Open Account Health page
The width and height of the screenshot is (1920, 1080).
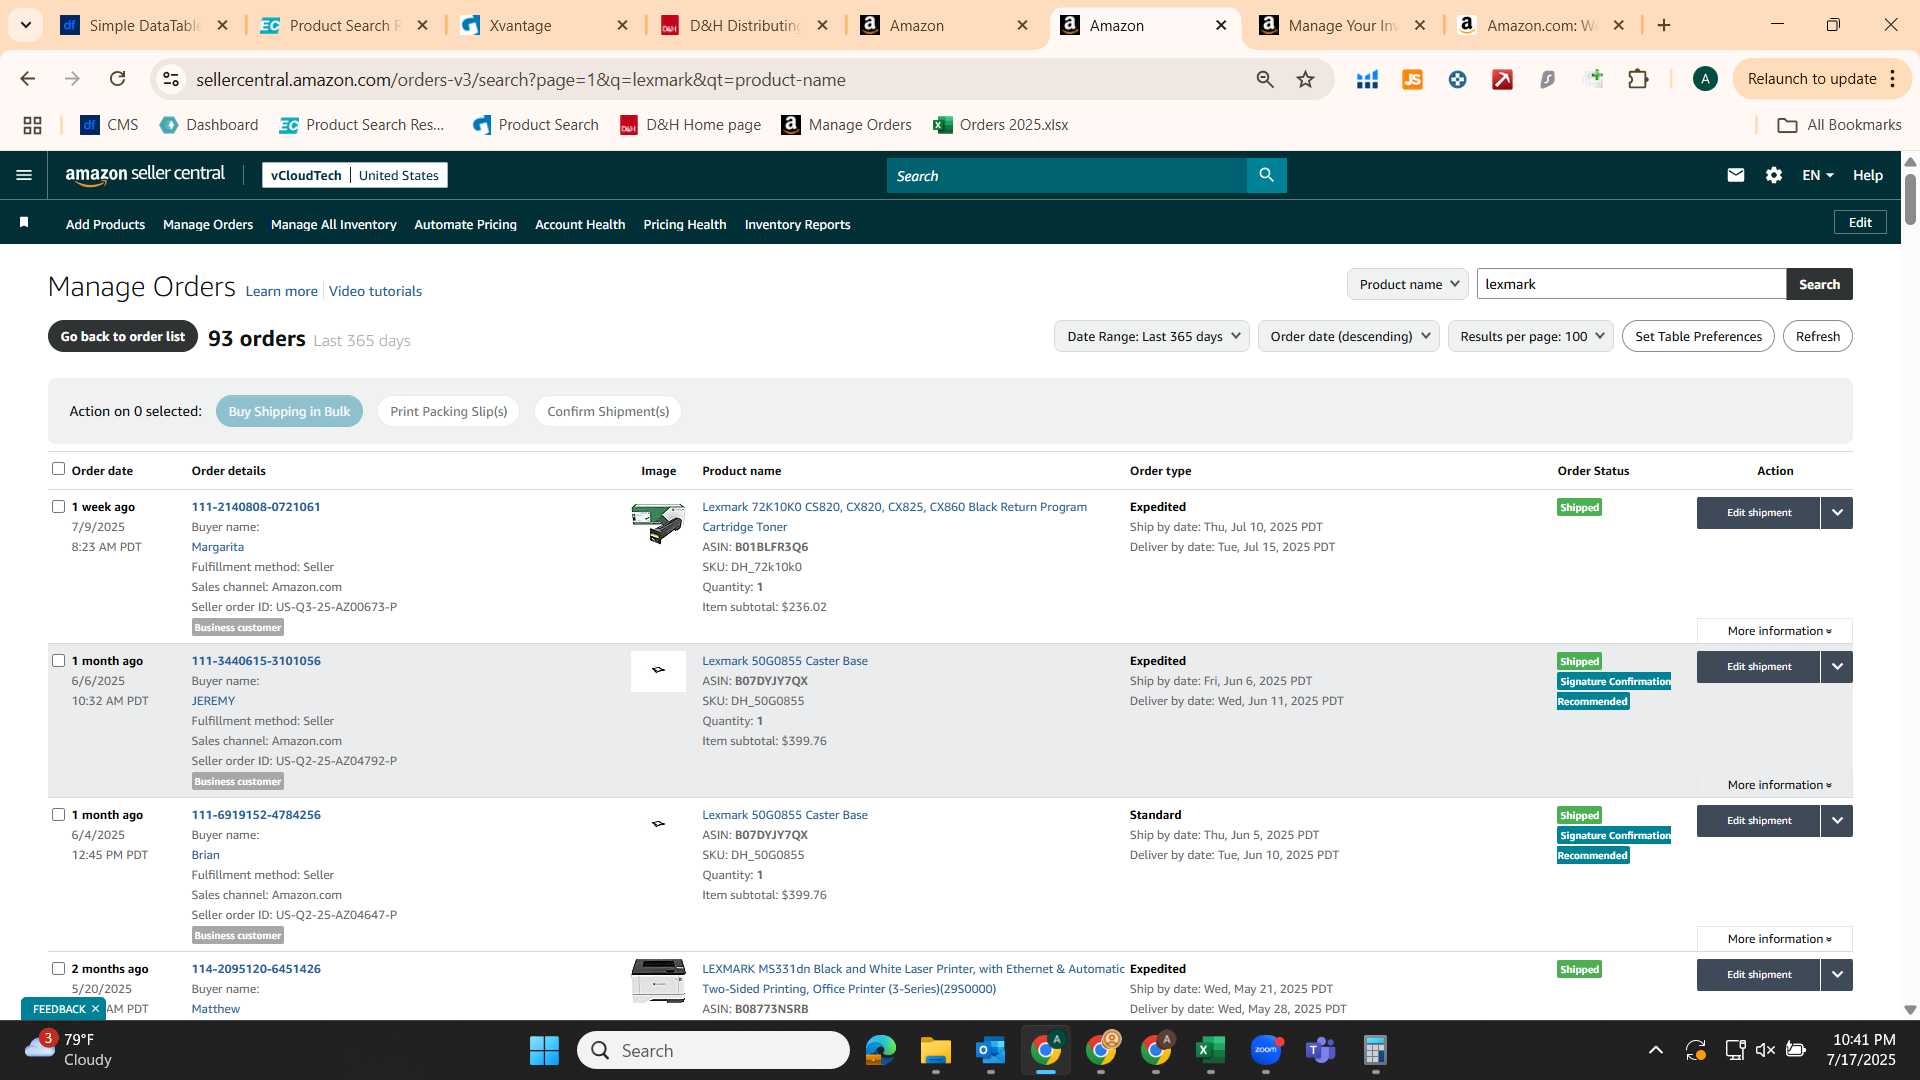click(x=580, y=224)
